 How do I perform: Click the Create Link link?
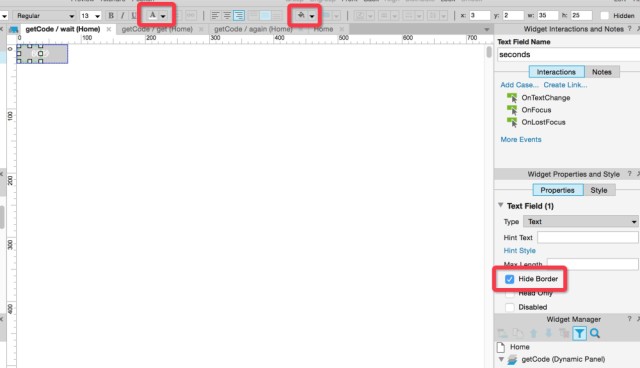point(565,85)
